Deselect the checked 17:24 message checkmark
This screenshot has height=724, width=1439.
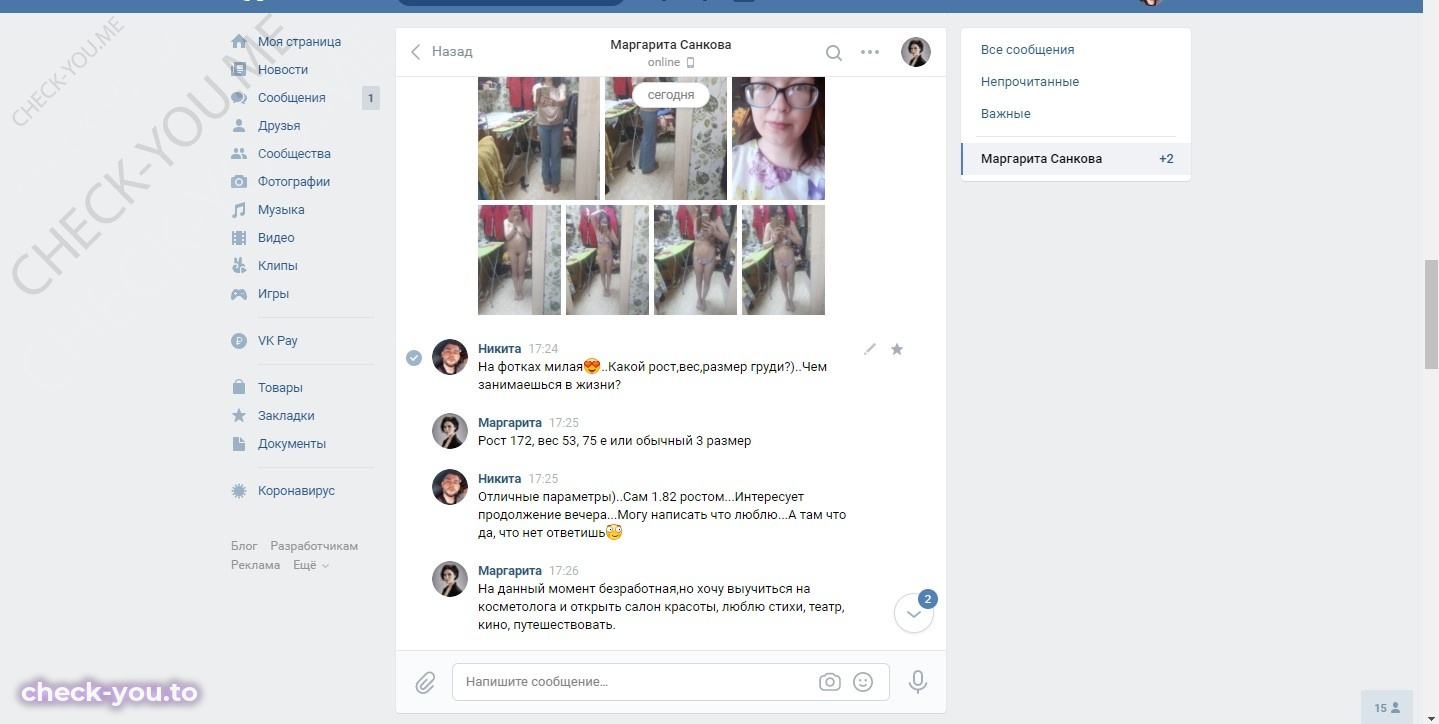(x=414, y=358)
